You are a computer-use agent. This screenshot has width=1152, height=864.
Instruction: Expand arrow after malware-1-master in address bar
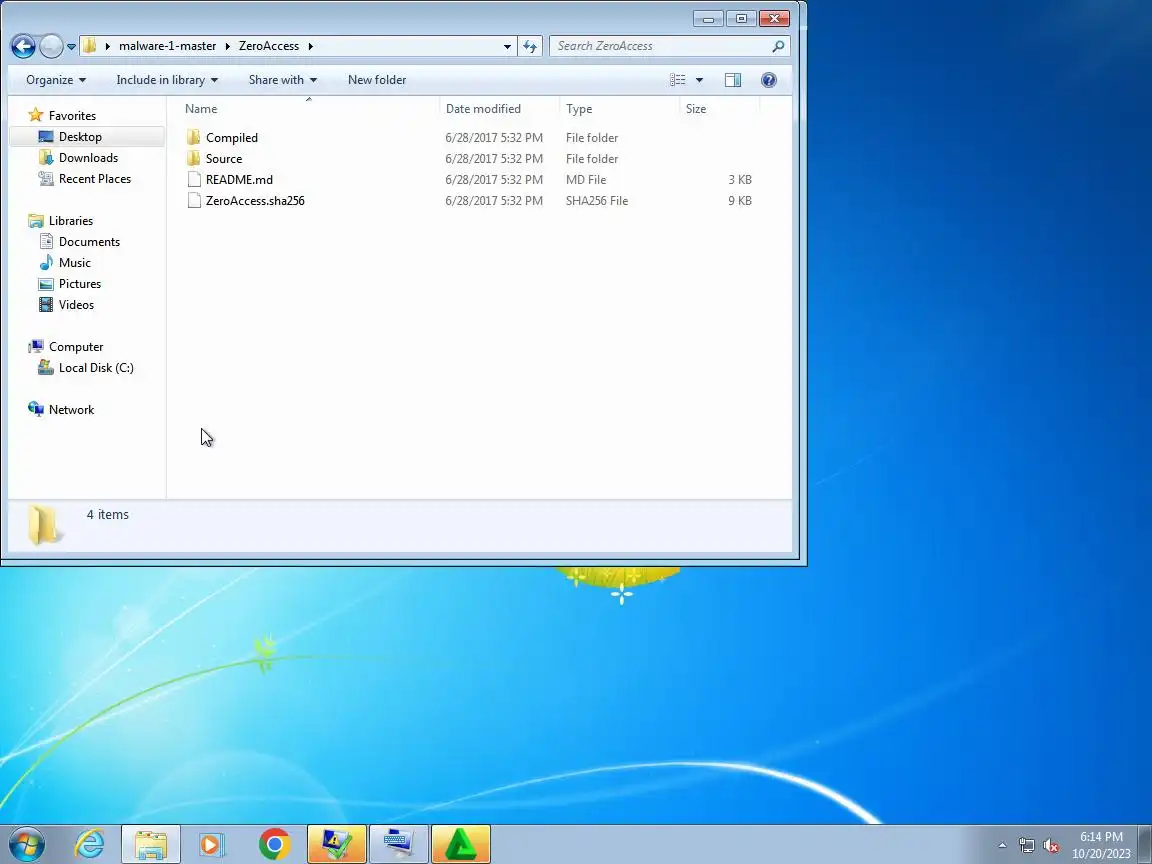(227, 46)
